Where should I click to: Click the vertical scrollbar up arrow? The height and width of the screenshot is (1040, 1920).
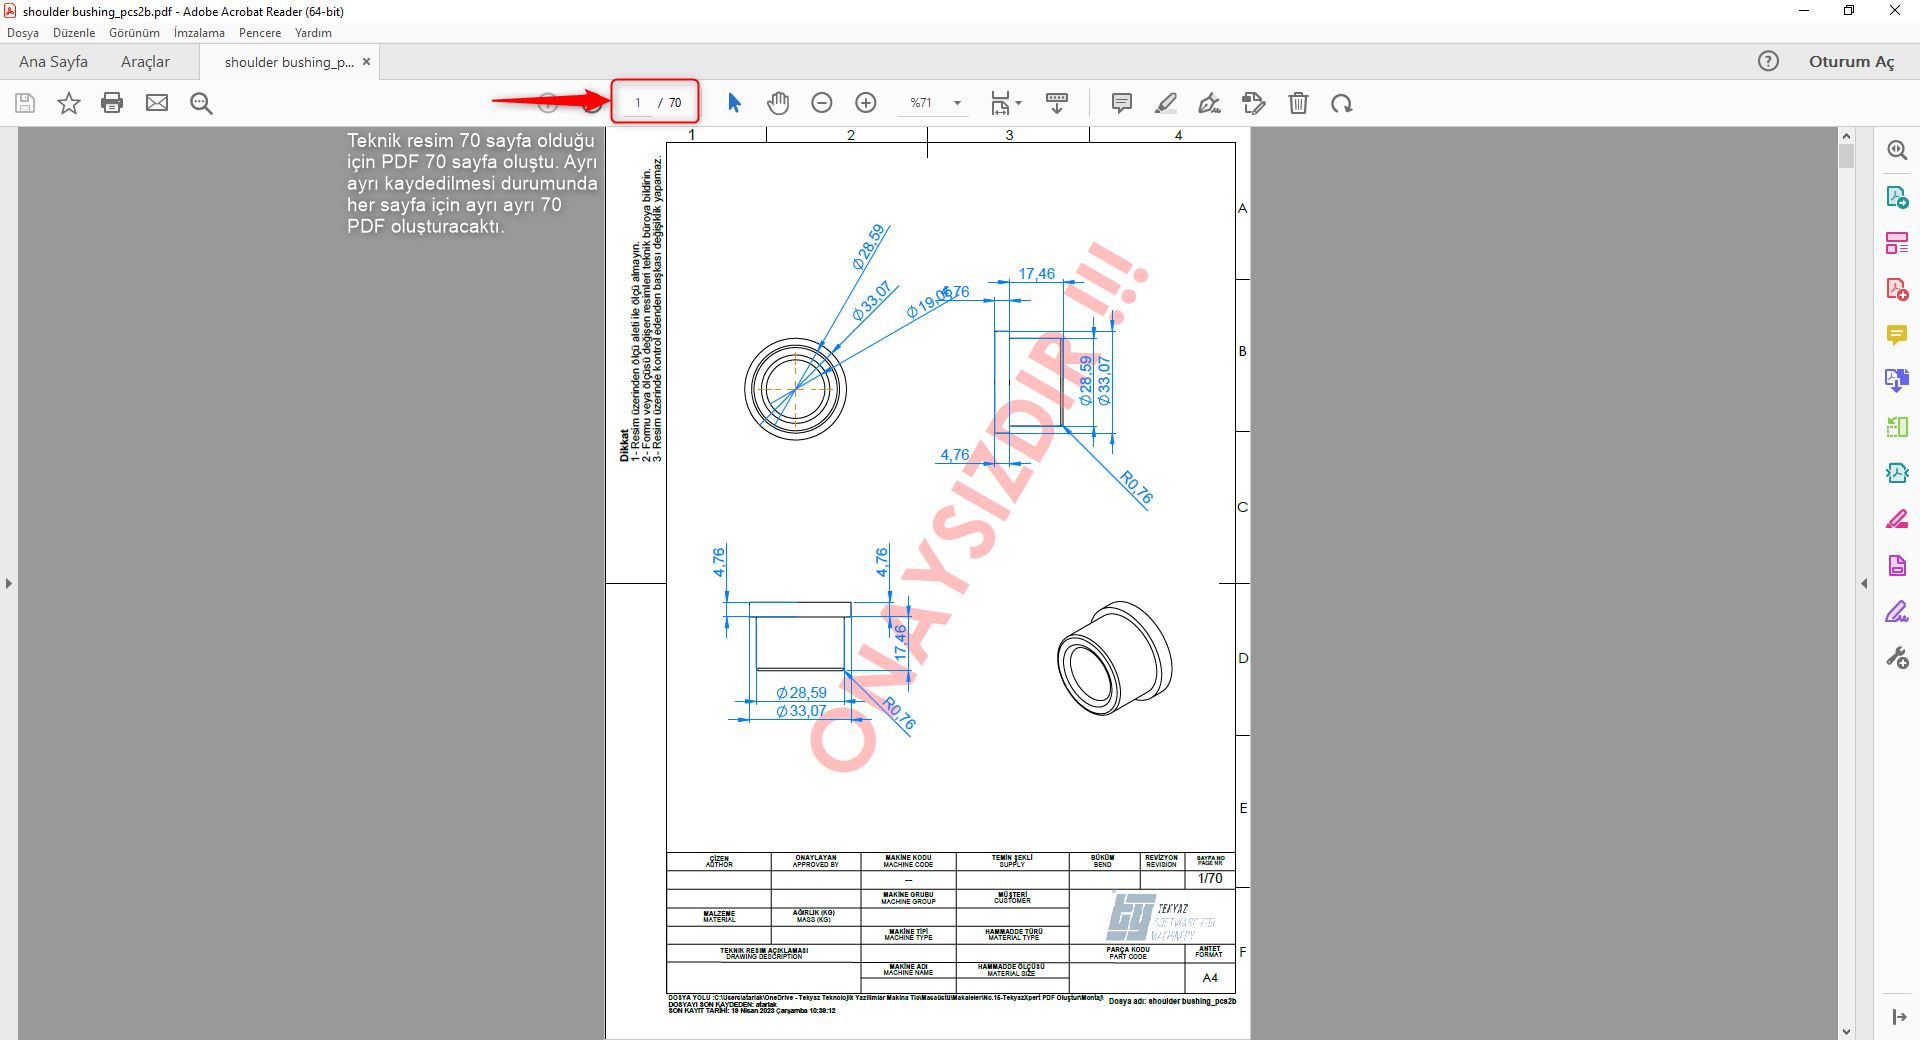pyautogui.click(x=1846, y=136)
